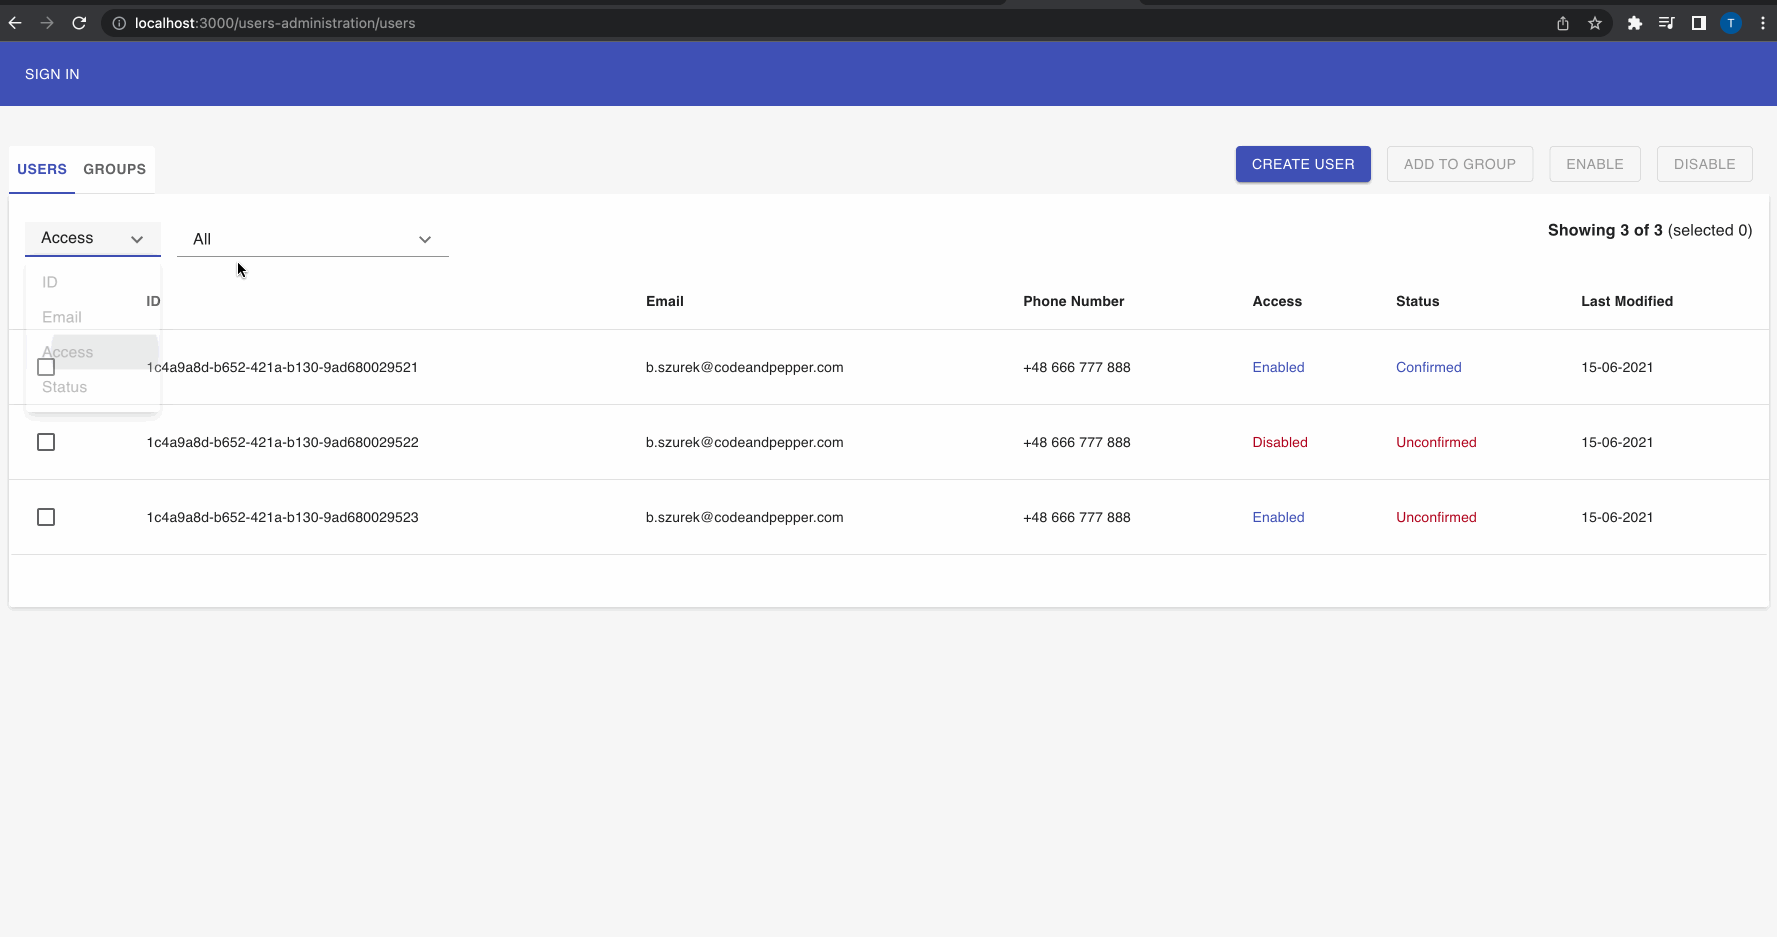Click Unconfirmed status for ID ending 29523
Screen dimensions: 1777x937
(x=1436, y=517)
